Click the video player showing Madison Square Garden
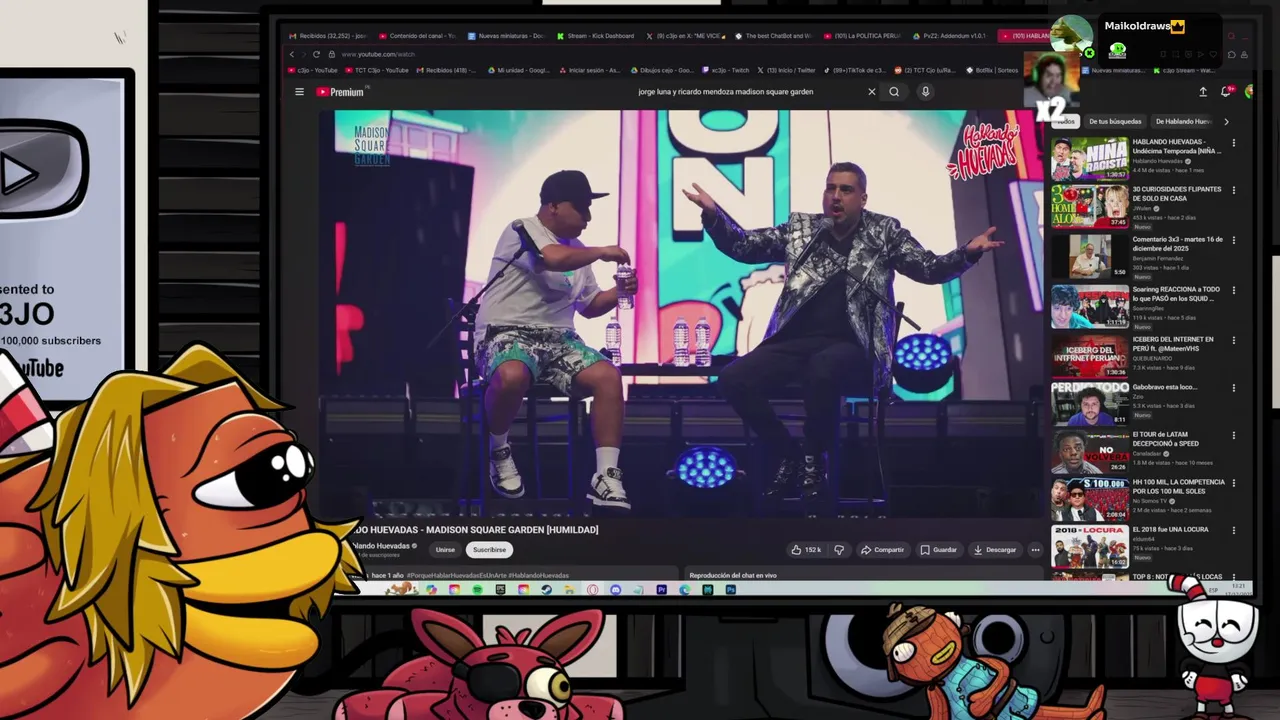The height and width of the screenshot is (720, 1280). (x=682, y=314)
